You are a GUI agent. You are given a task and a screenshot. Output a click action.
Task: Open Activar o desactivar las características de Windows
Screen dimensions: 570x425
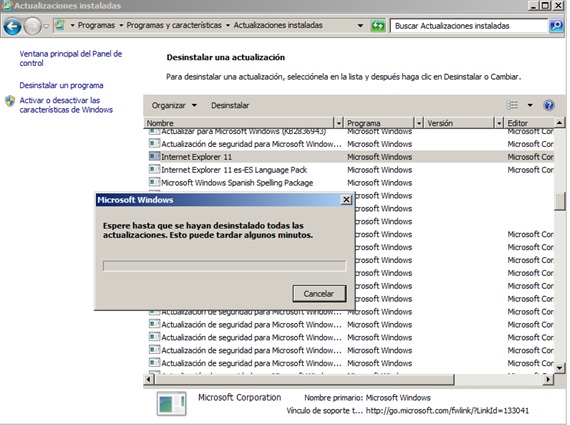[x=66, y=105]
